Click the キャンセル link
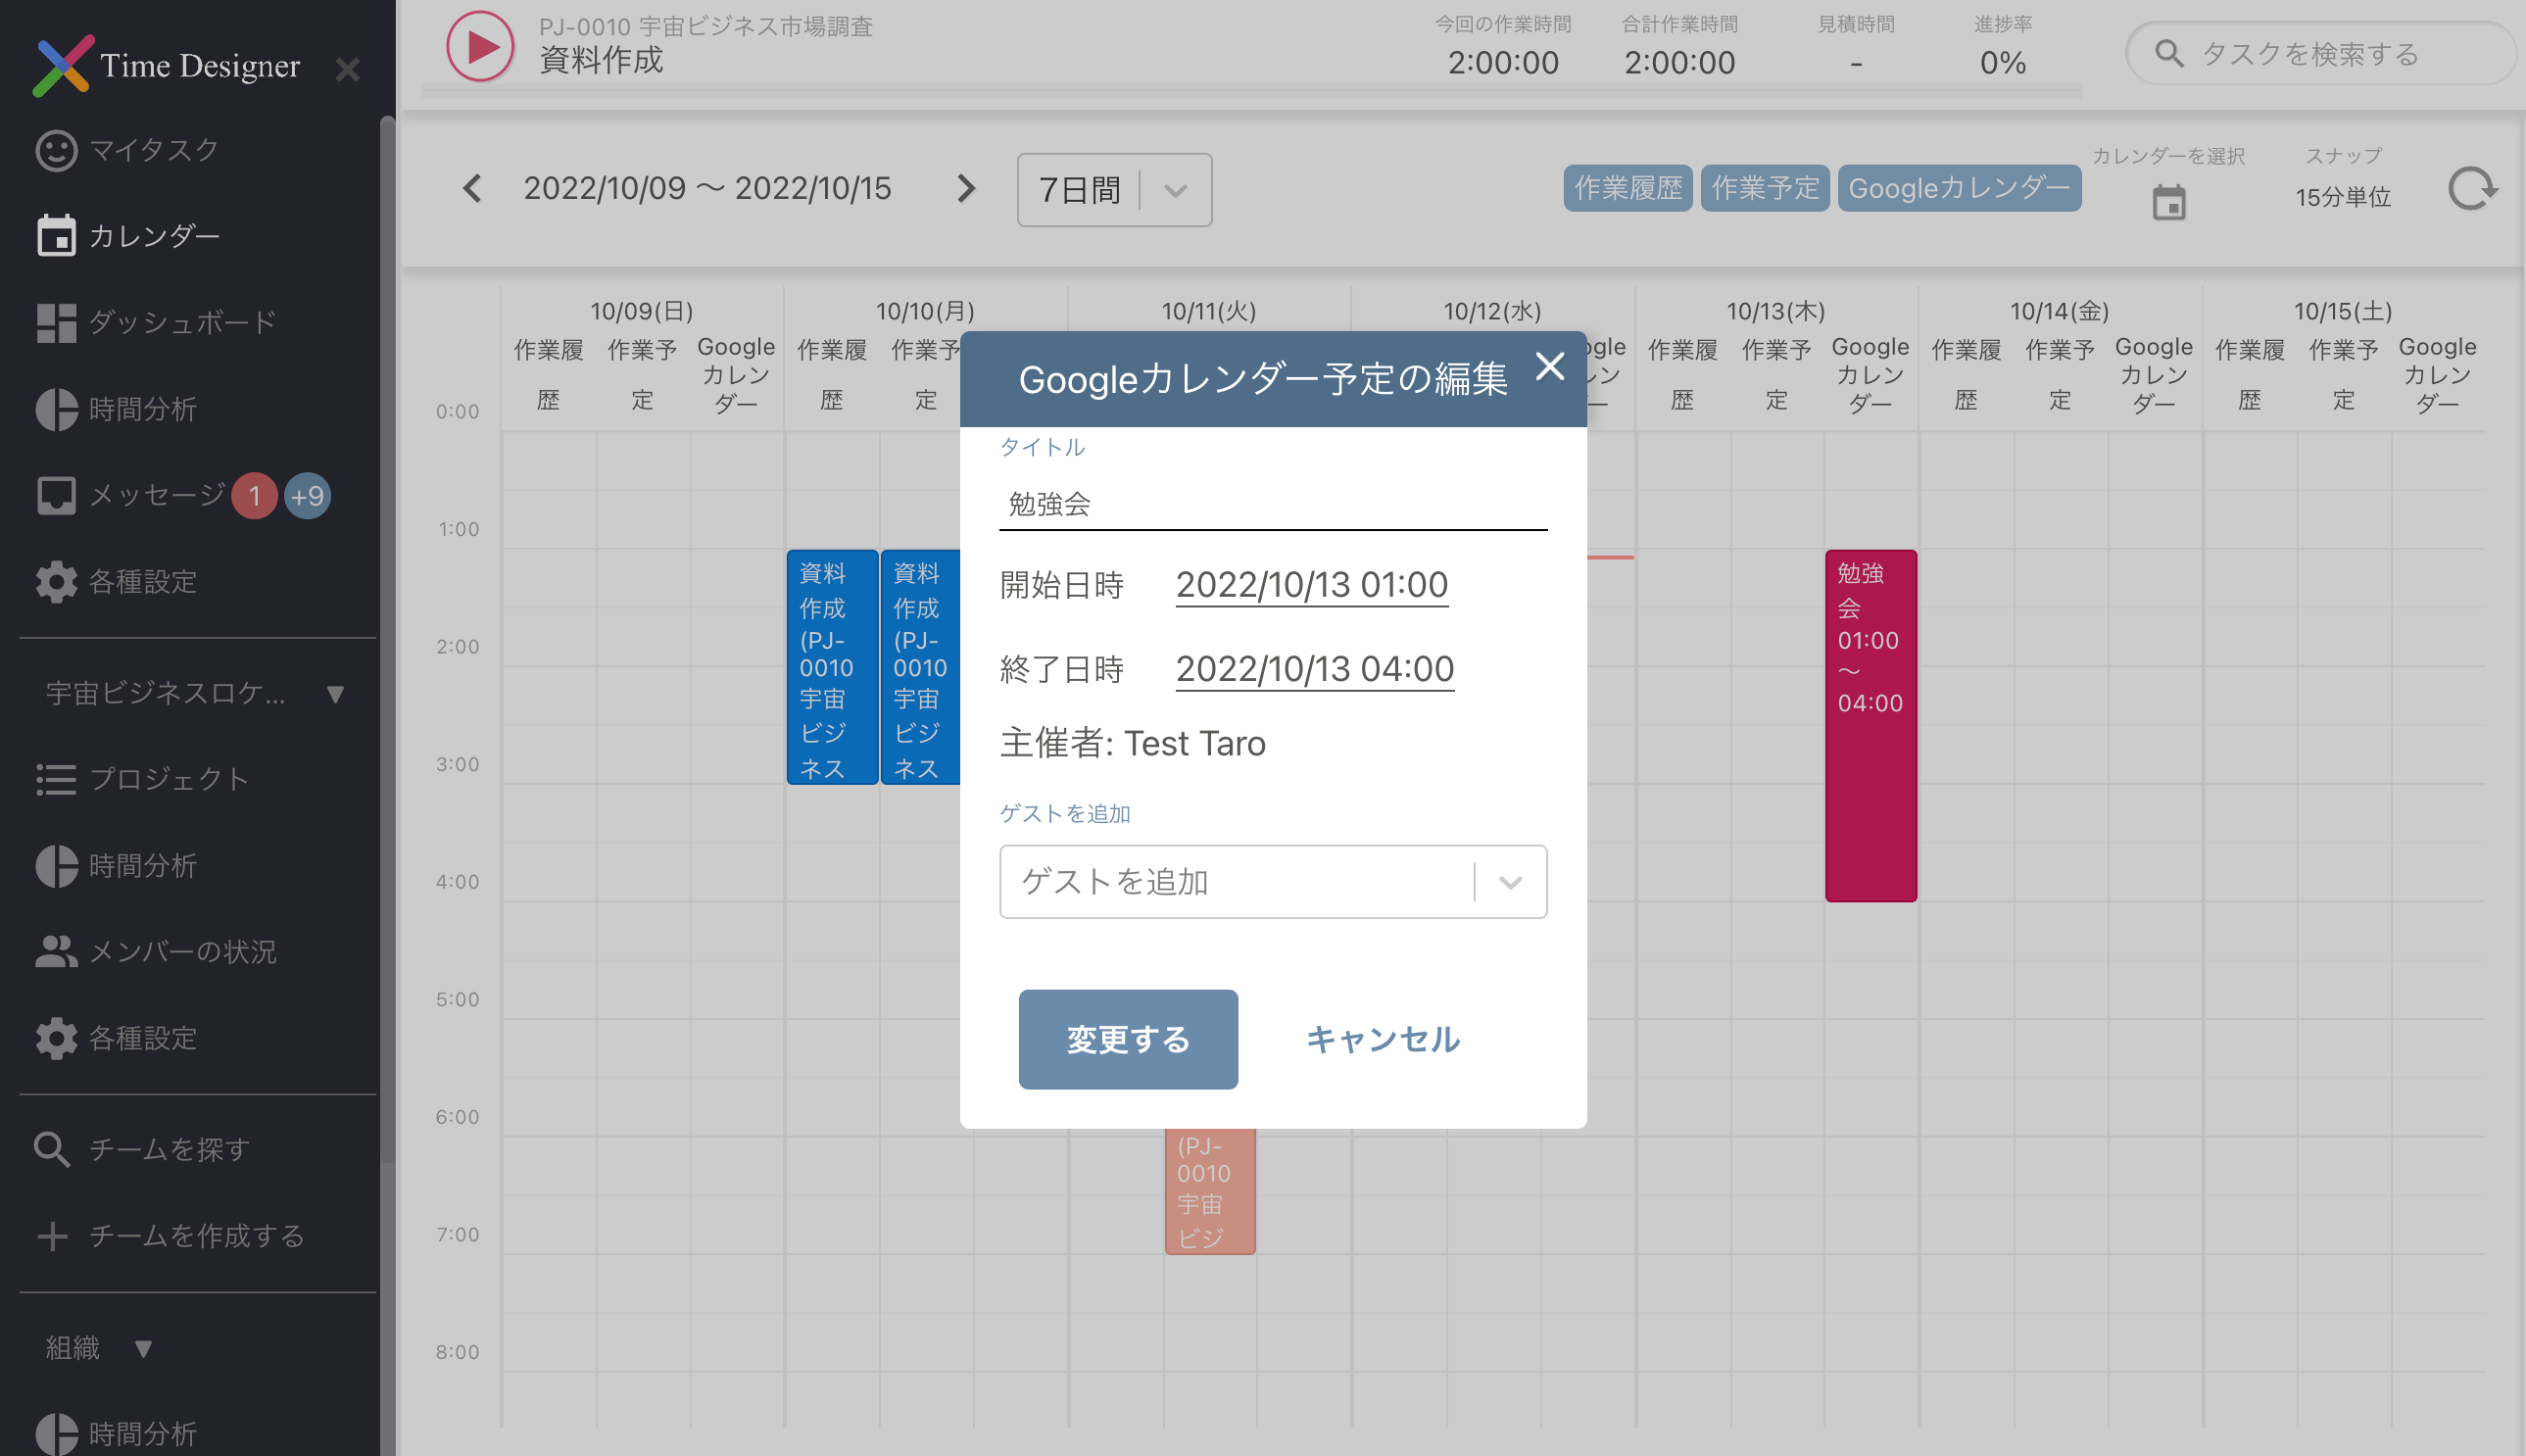 tap(1382, 1039)
